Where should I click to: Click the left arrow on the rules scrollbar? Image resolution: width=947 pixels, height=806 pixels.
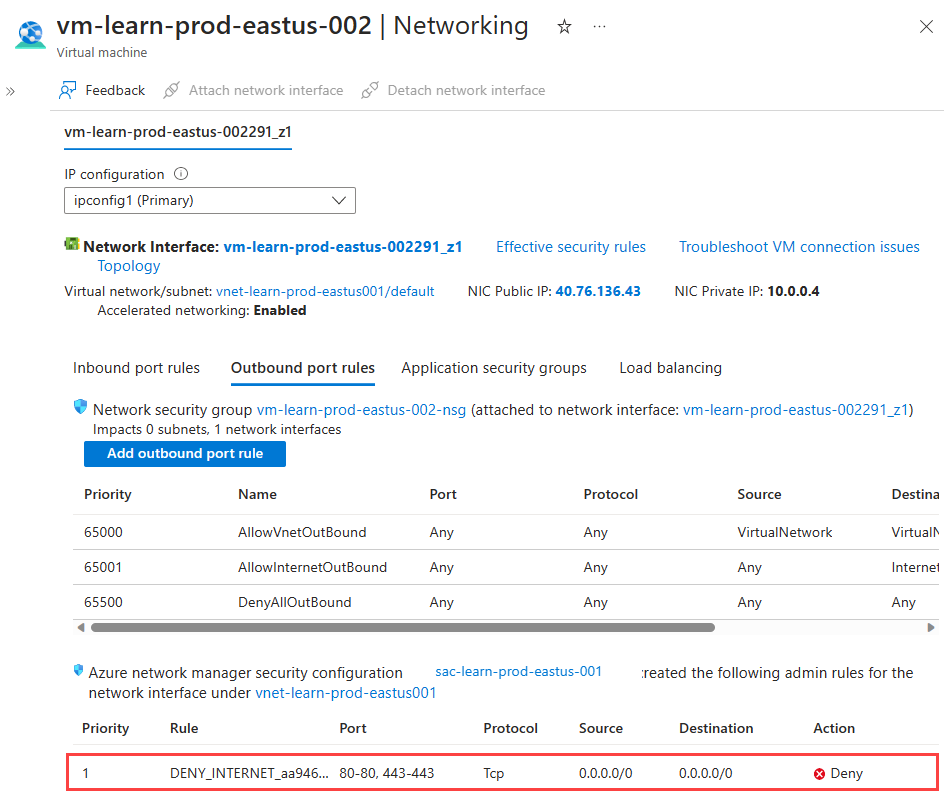tap(79, 627)
